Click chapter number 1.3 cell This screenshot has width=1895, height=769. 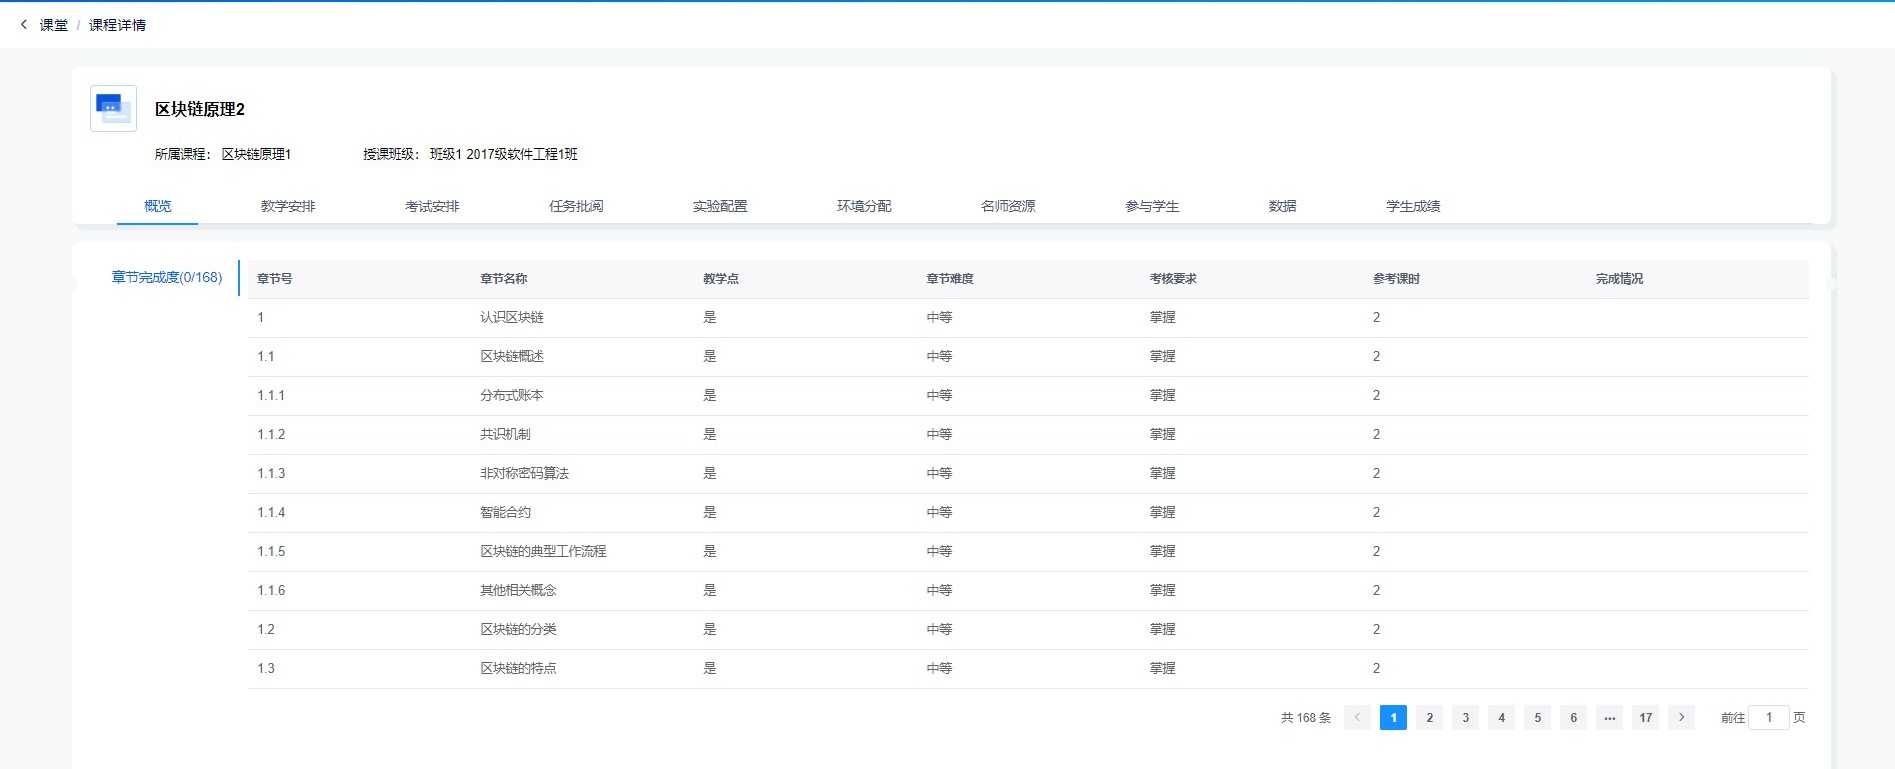[x=266, y=669]
